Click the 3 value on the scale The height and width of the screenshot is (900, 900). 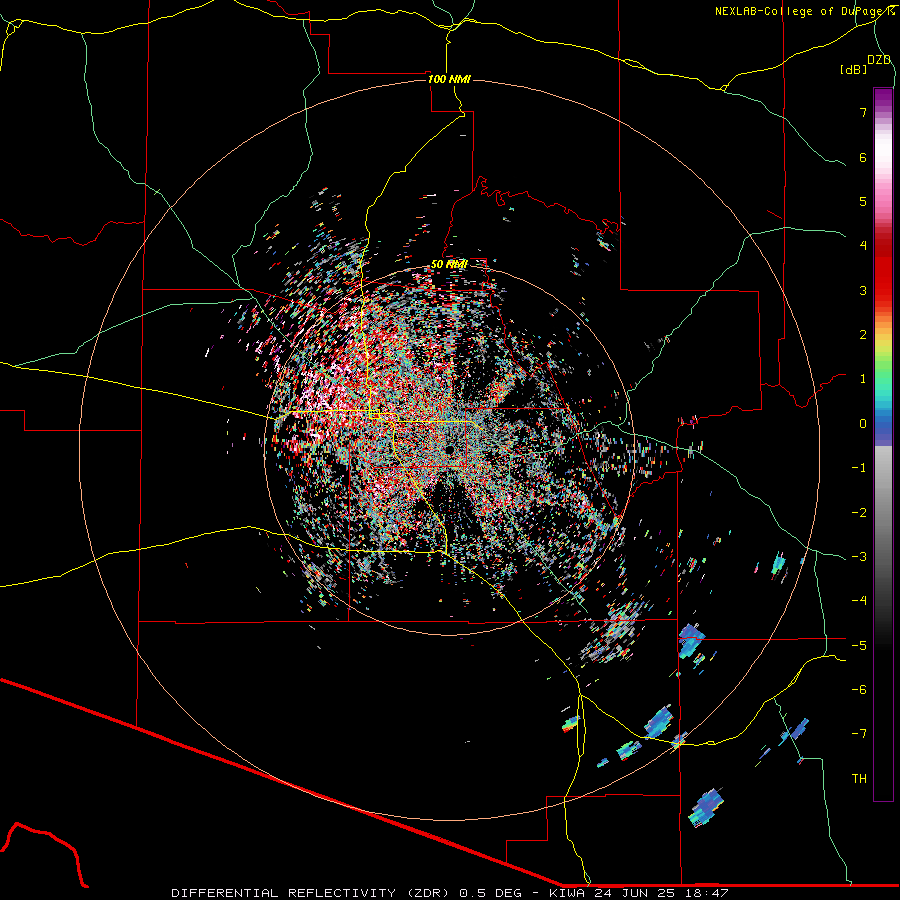863,290
